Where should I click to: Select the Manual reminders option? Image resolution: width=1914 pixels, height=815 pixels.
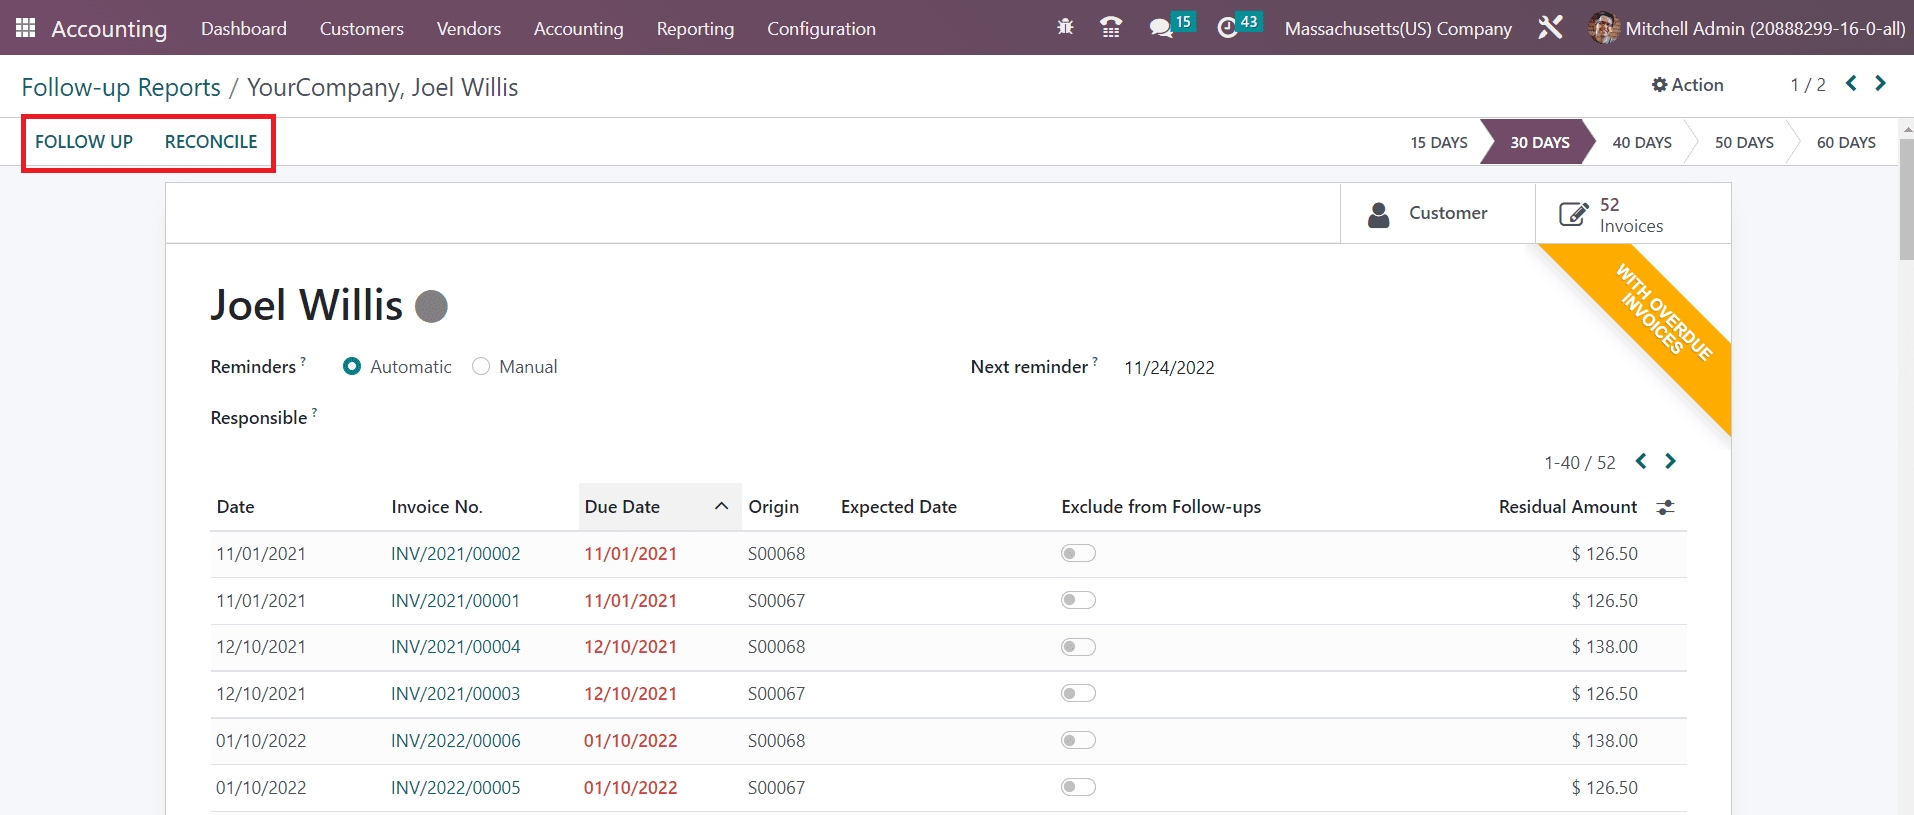[x=481, y=367]
